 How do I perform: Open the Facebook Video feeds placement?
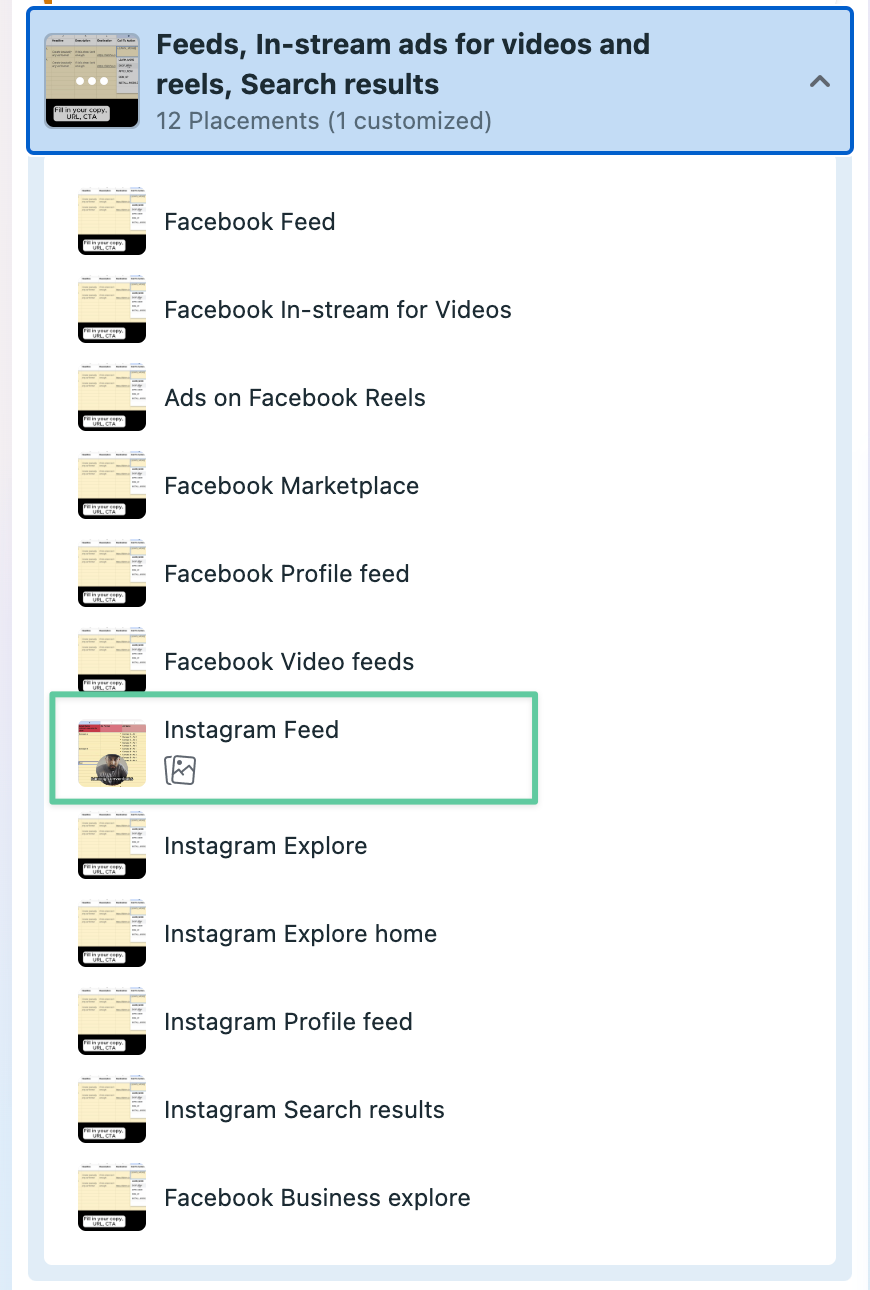pos(289,662)
